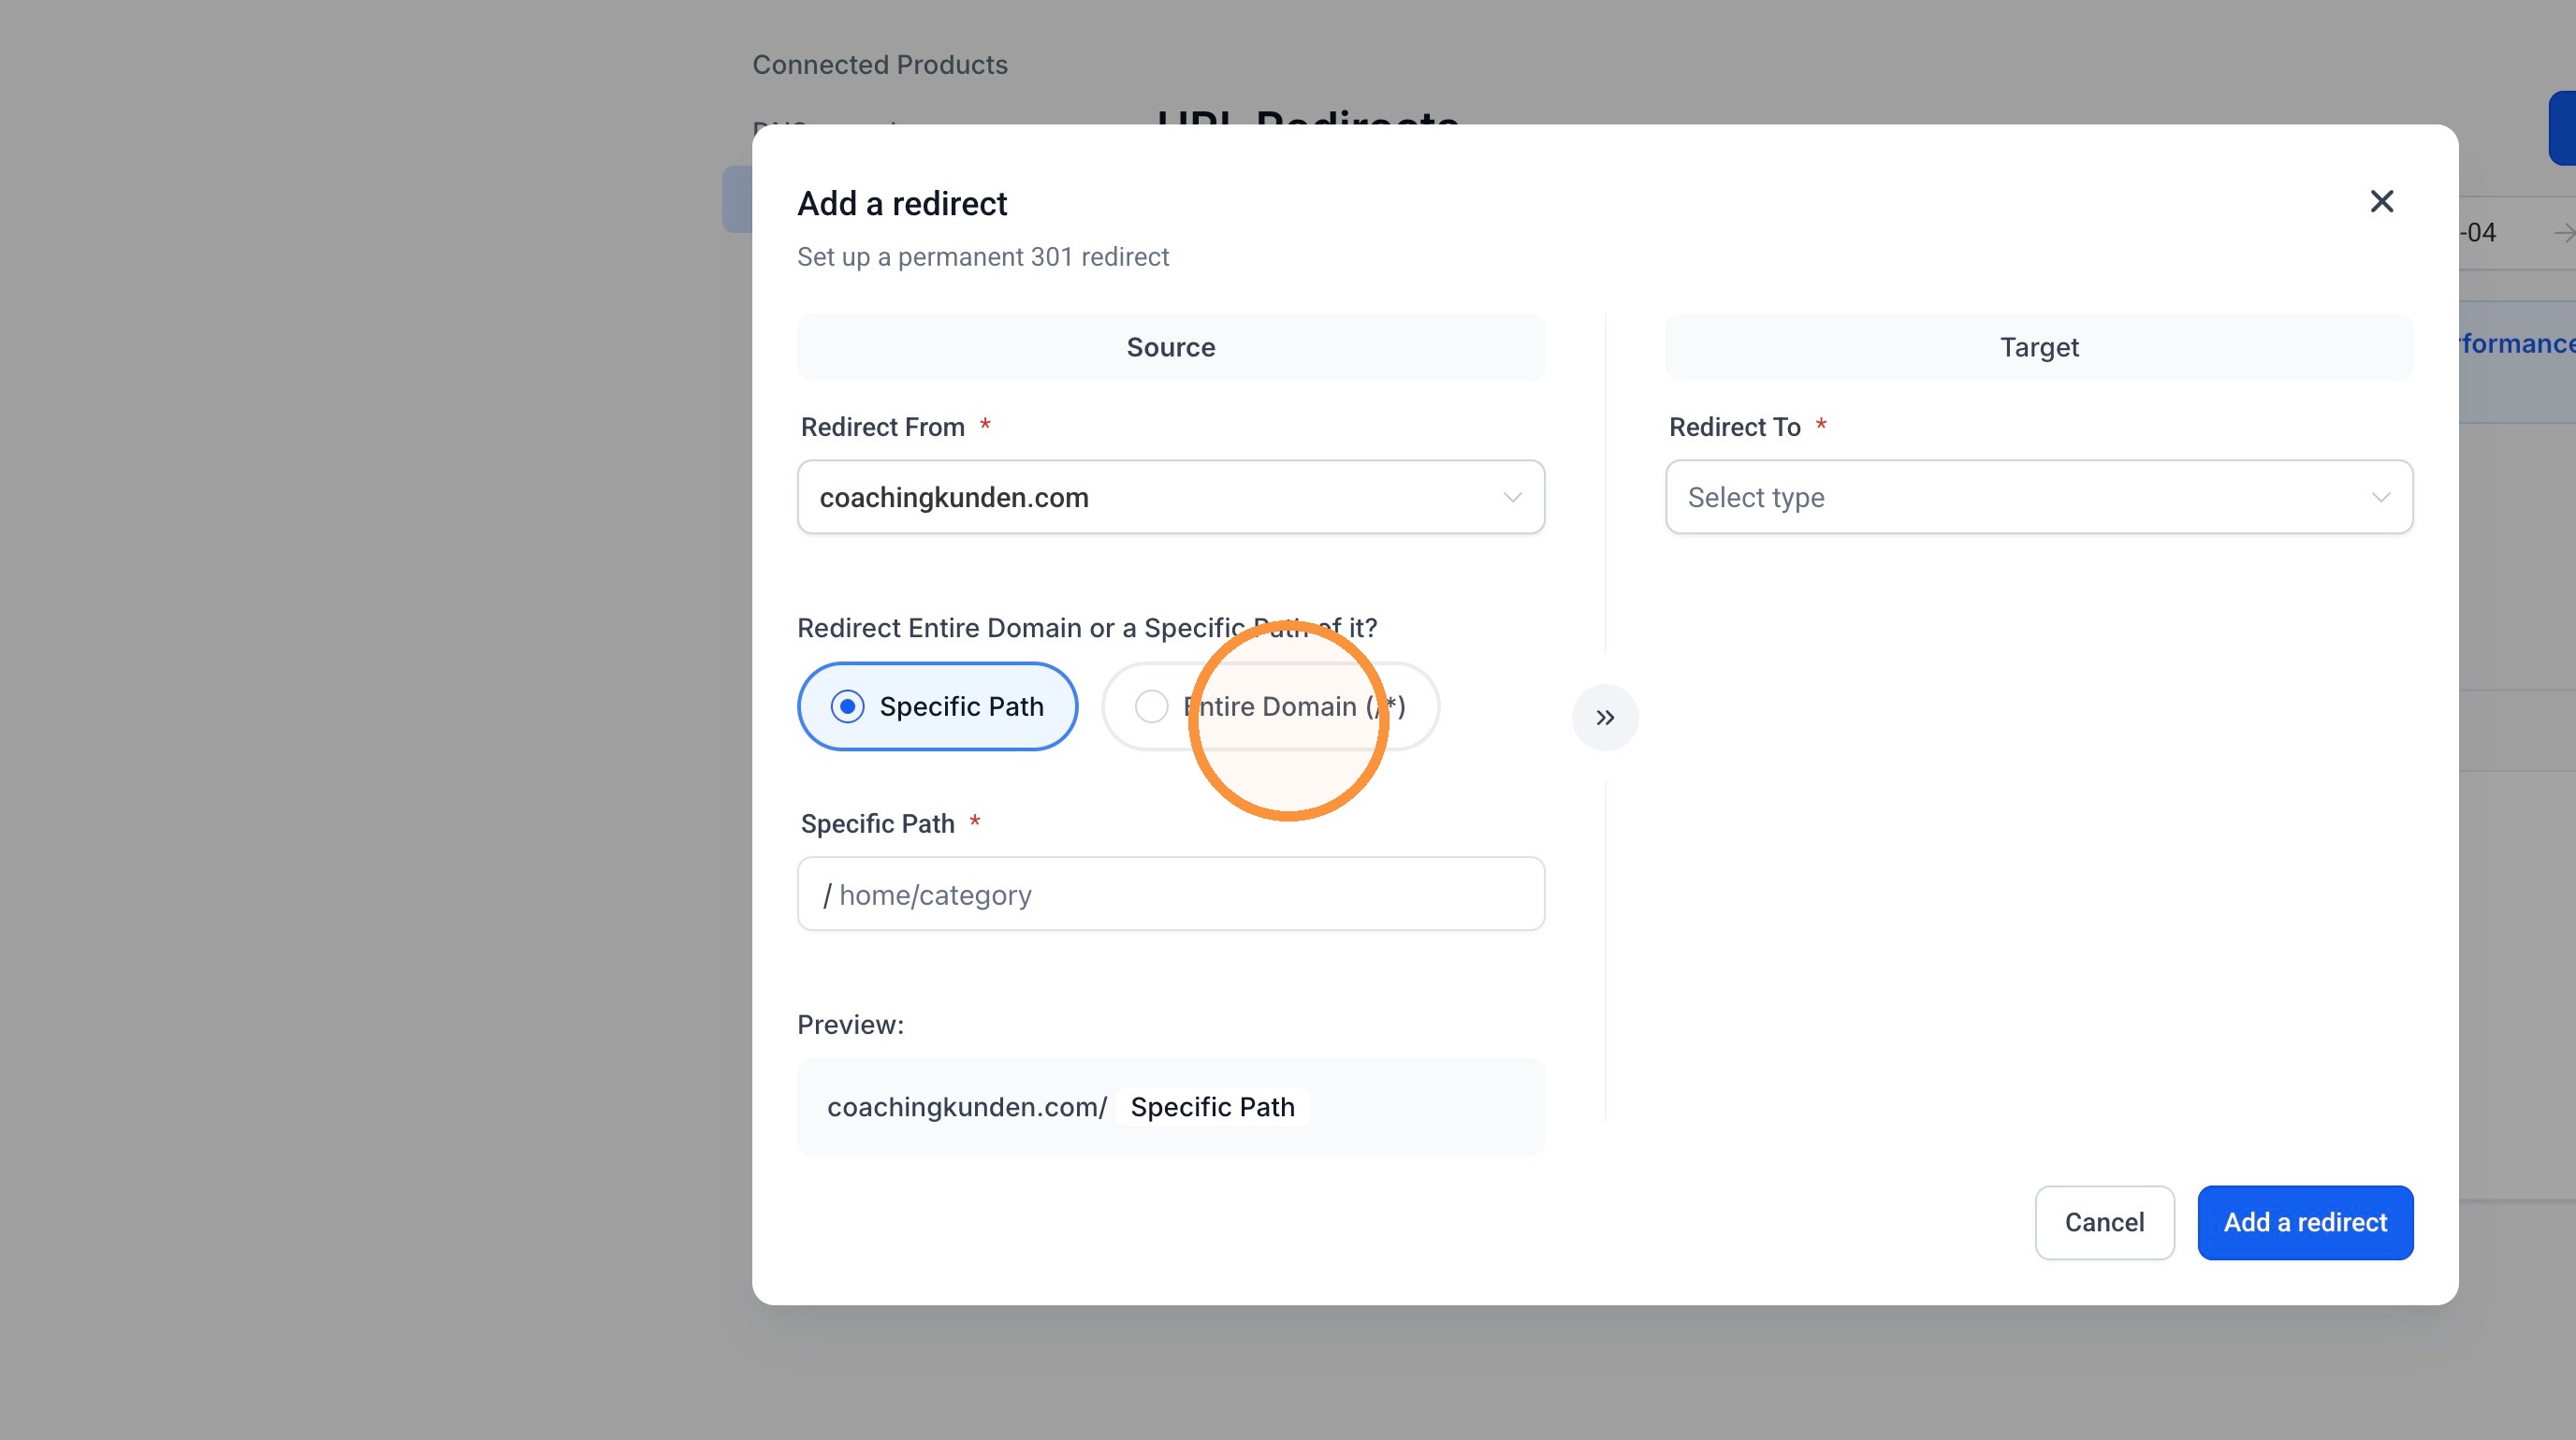The image size is (2576, 1440).
Task: Click the Preview: label
Action: [850, 1024]
